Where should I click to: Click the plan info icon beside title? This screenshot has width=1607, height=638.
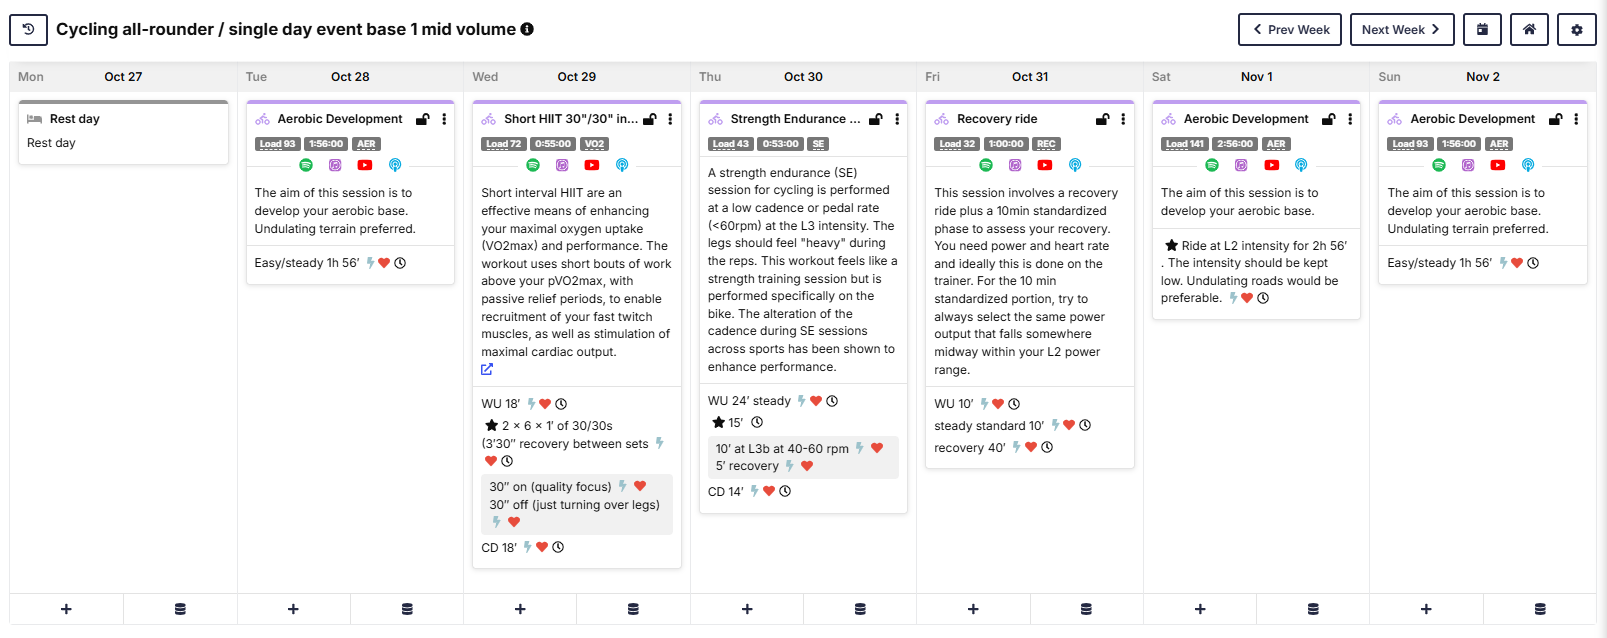(x=527, y=29)
